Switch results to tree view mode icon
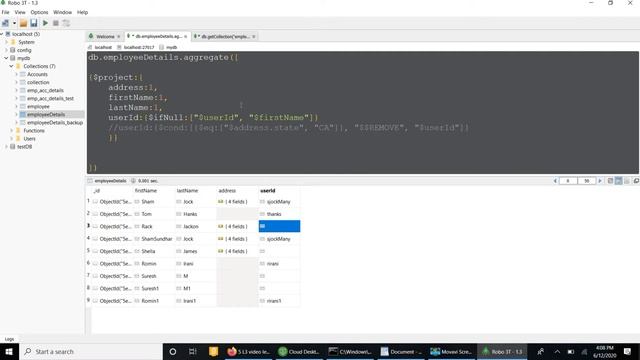The image size is (640, 360). [610, 181]
